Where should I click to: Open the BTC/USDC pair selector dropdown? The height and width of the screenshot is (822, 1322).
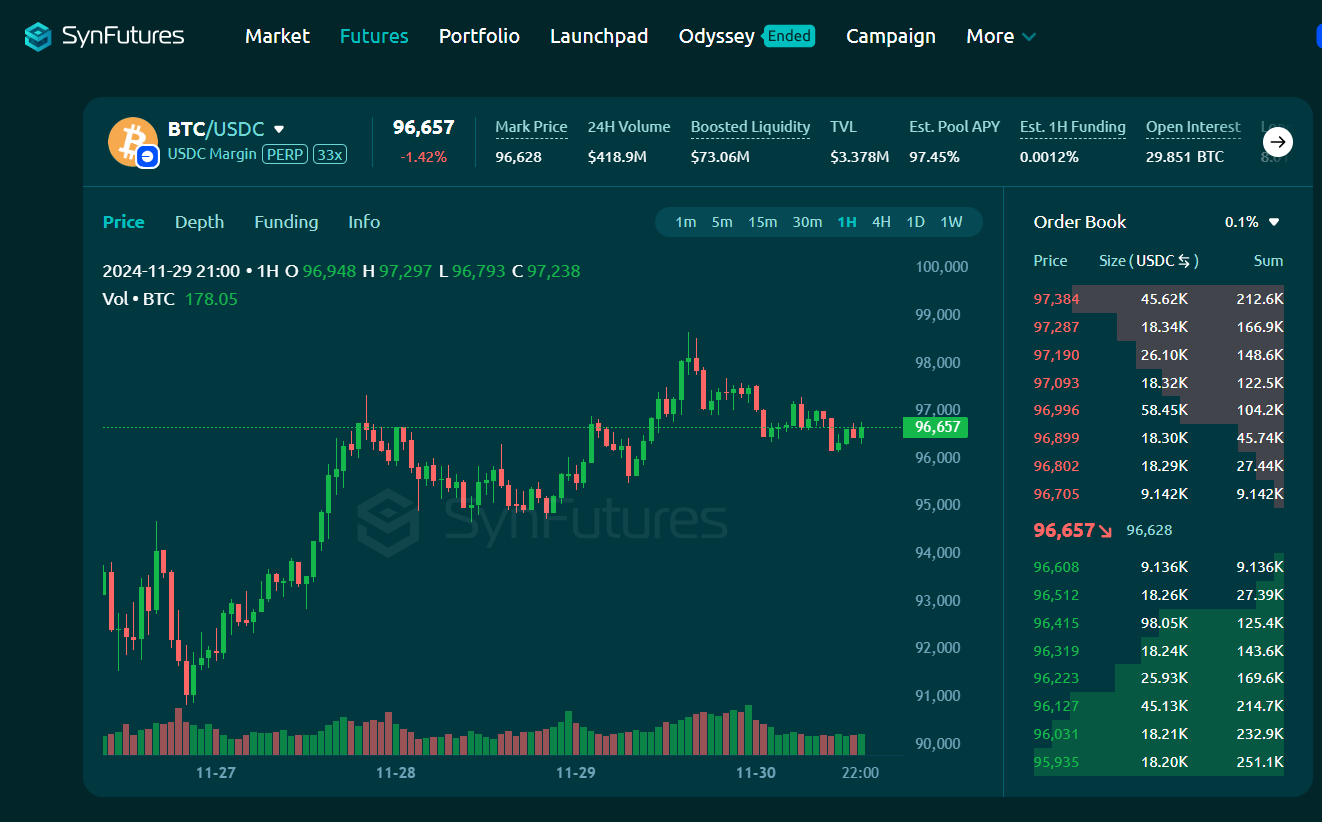(279, 129)
